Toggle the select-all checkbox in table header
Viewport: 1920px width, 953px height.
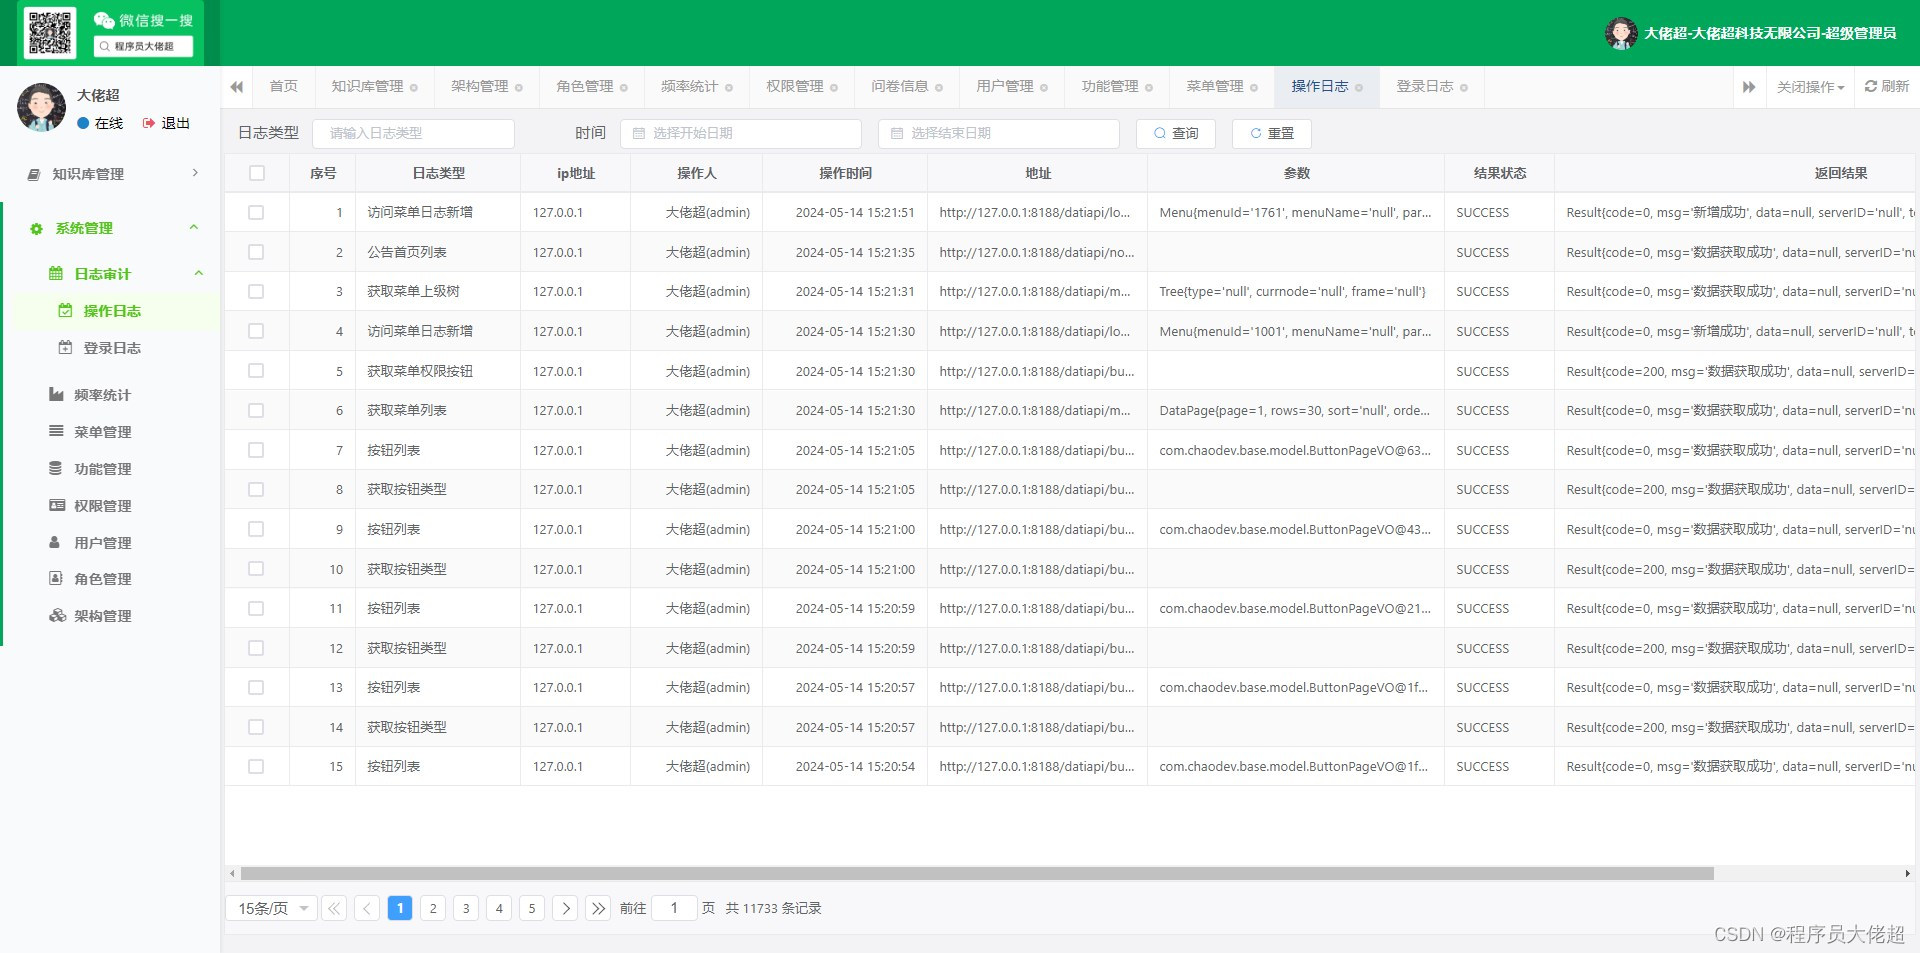tap(257, 173)
